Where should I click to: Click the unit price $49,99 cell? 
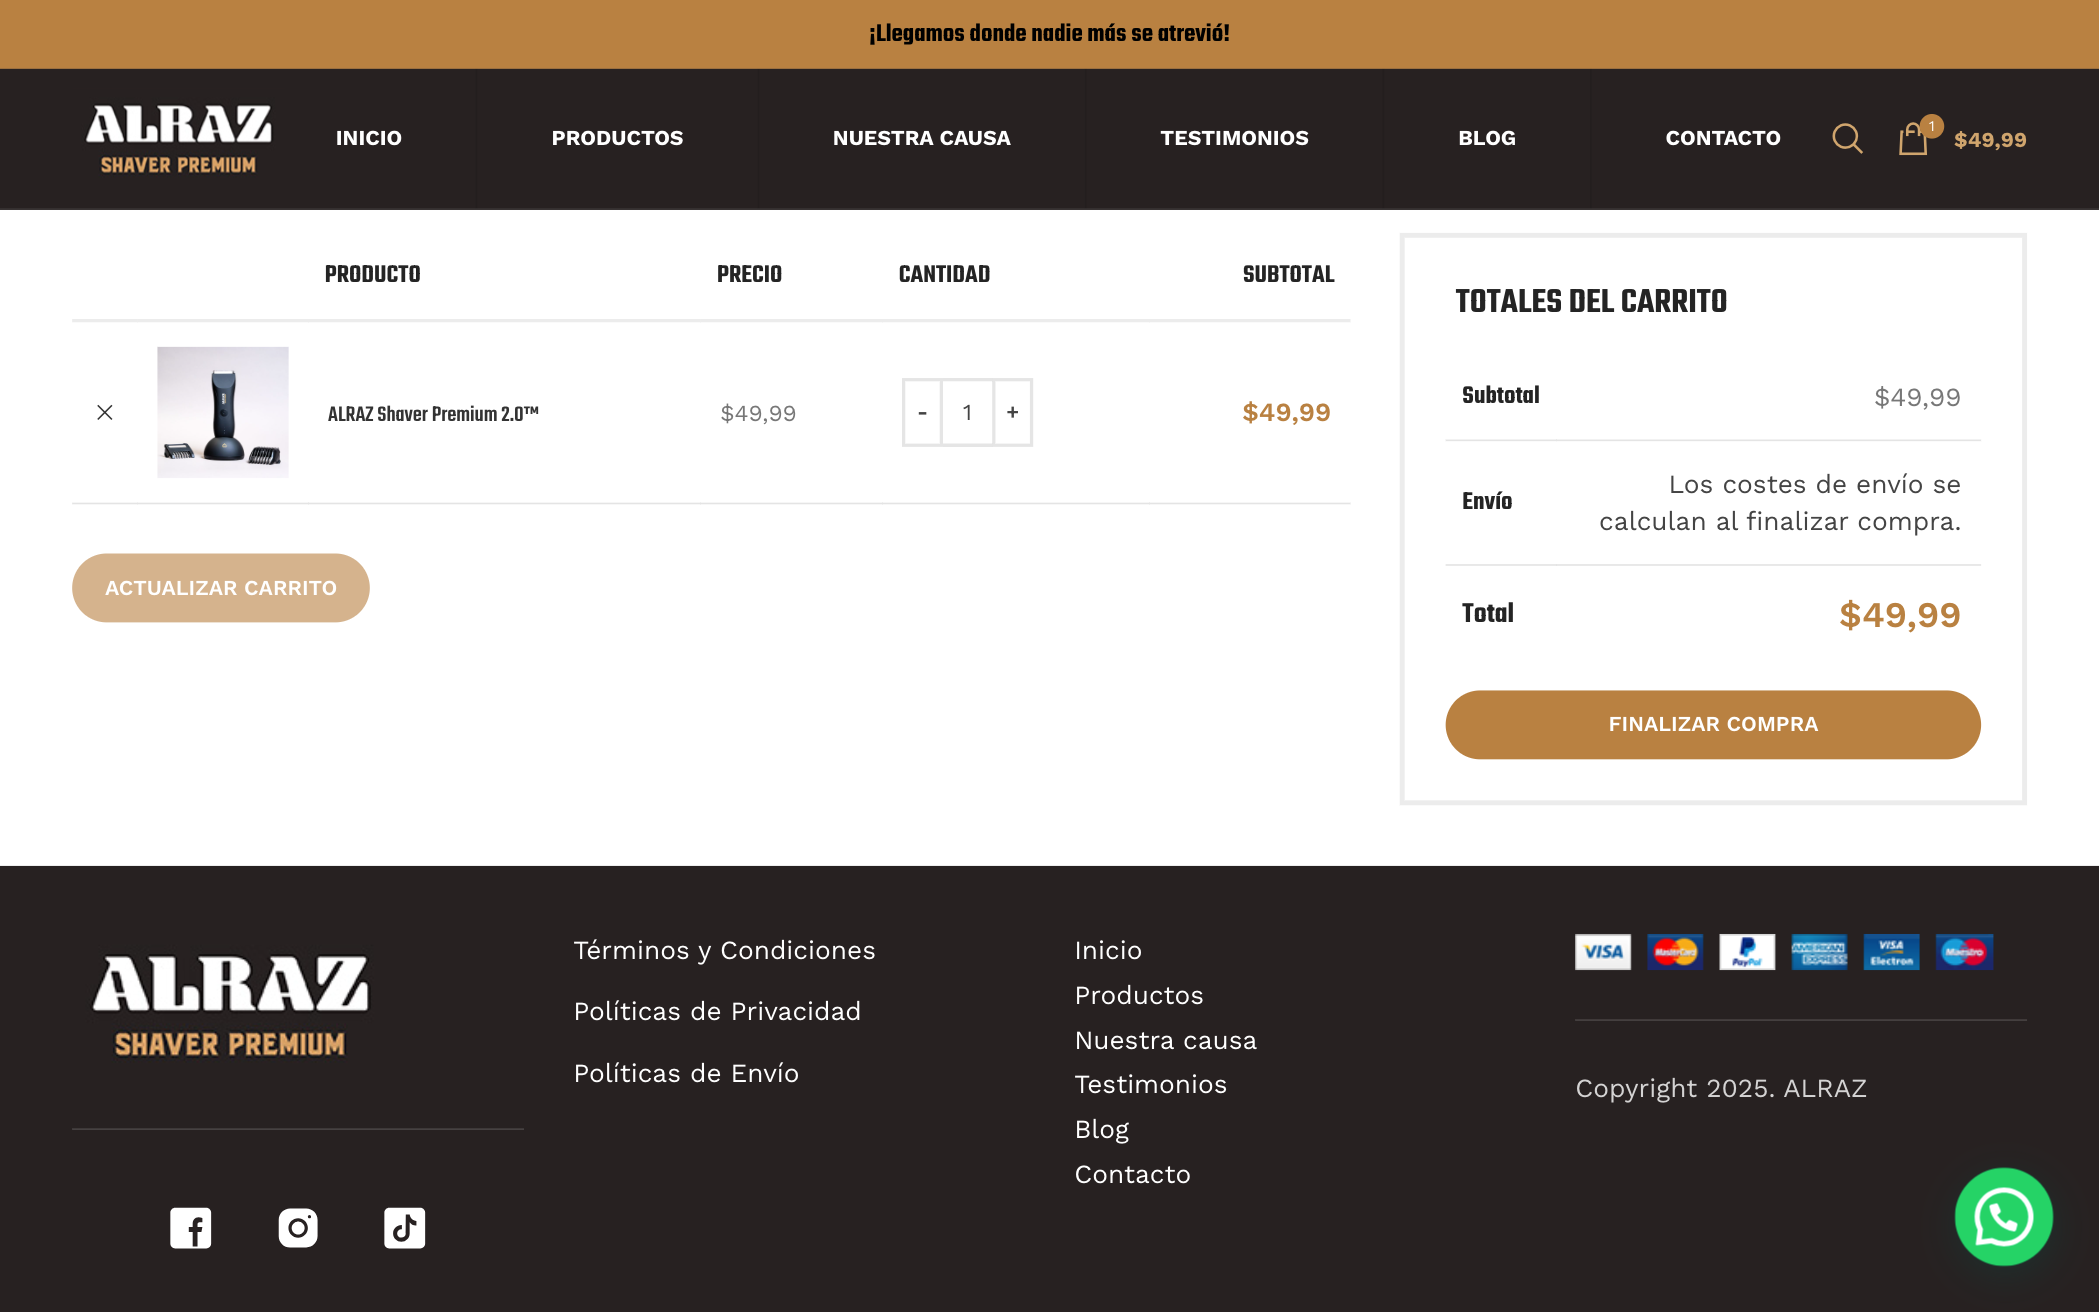click(758, 413)
